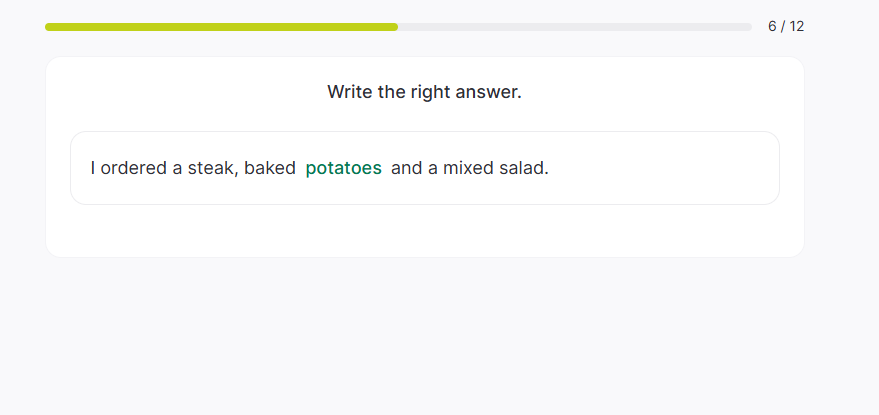Image resolution: width=879 pixels, height=415 pixels.
Task: Click the tip of the green progress fill
Action: pyautogui.click(x=395, y=27)
